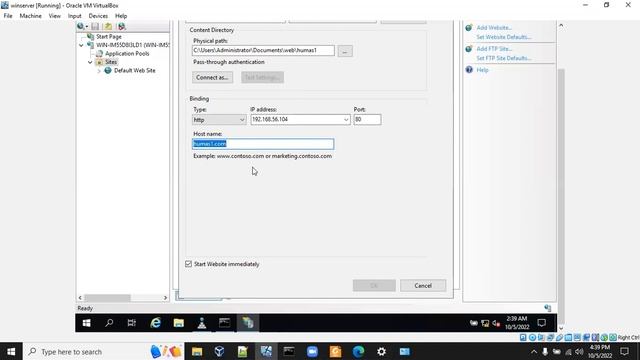Click Help in Actions pane
Screen dimensions: 640x360
coord(482,70)
